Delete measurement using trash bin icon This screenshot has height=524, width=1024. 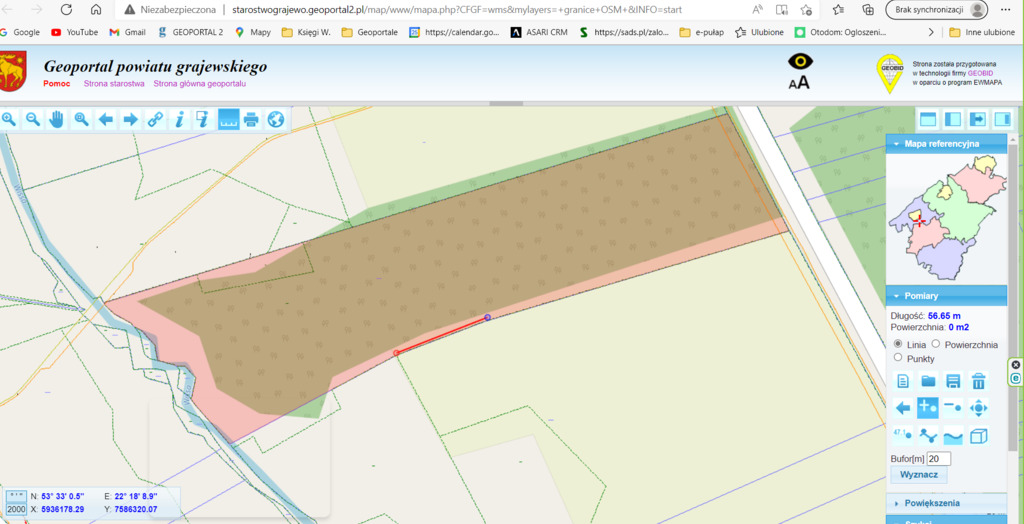click(978, 380)
